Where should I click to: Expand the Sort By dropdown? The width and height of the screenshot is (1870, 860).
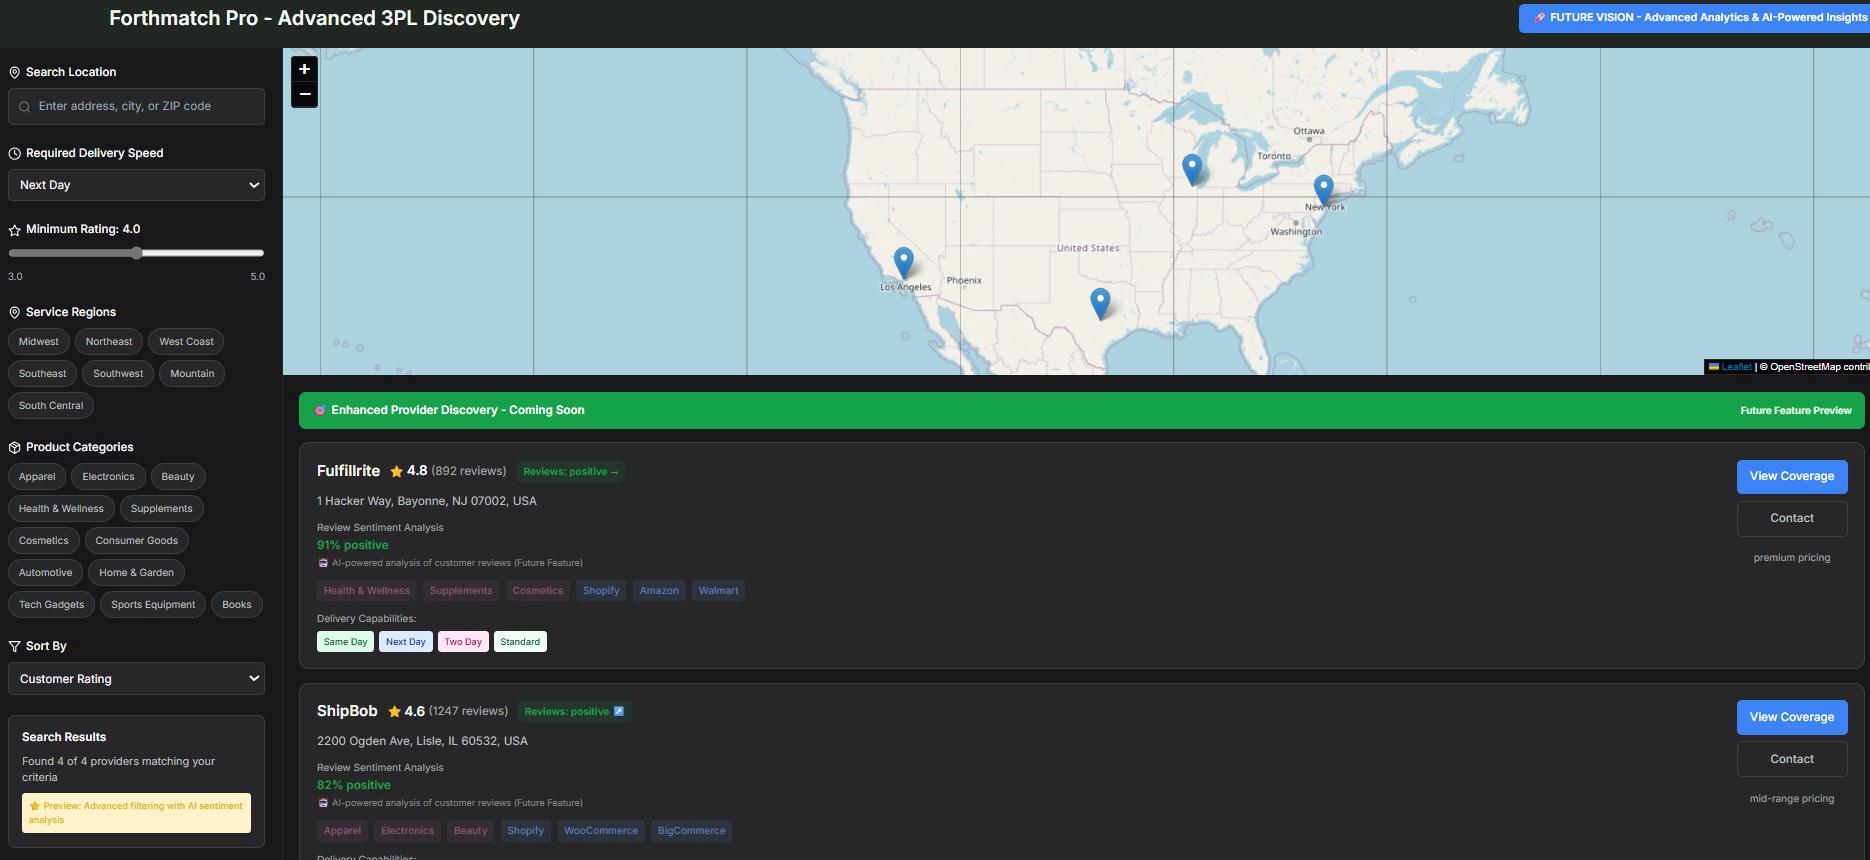pos(136,679)
